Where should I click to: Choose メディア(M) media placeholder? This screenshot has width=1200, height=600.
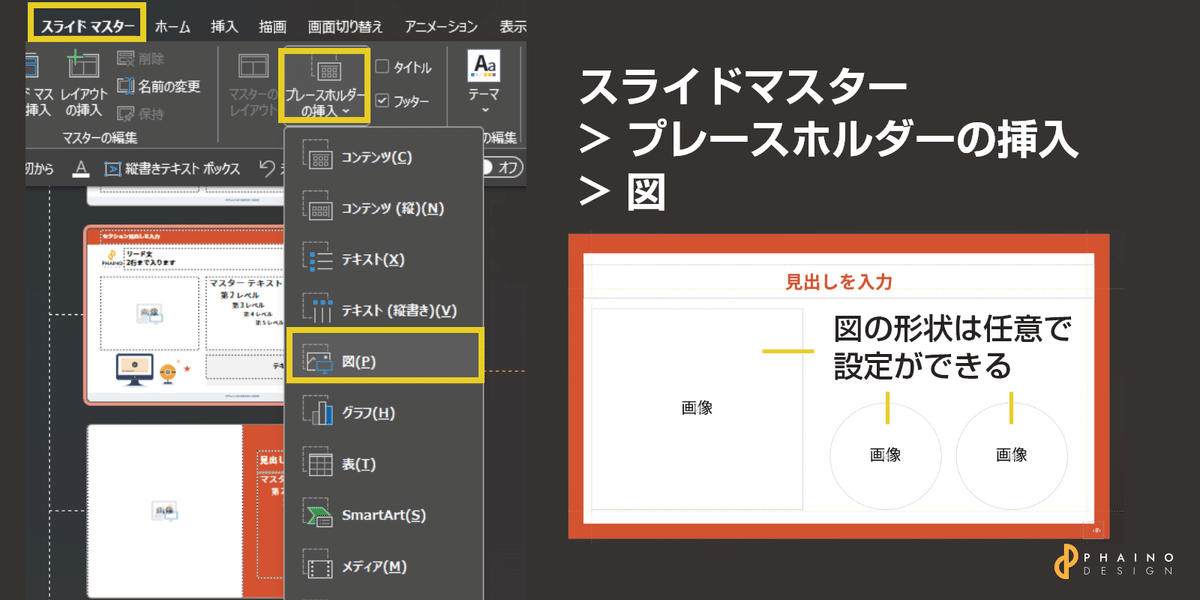tap(384, 566)
